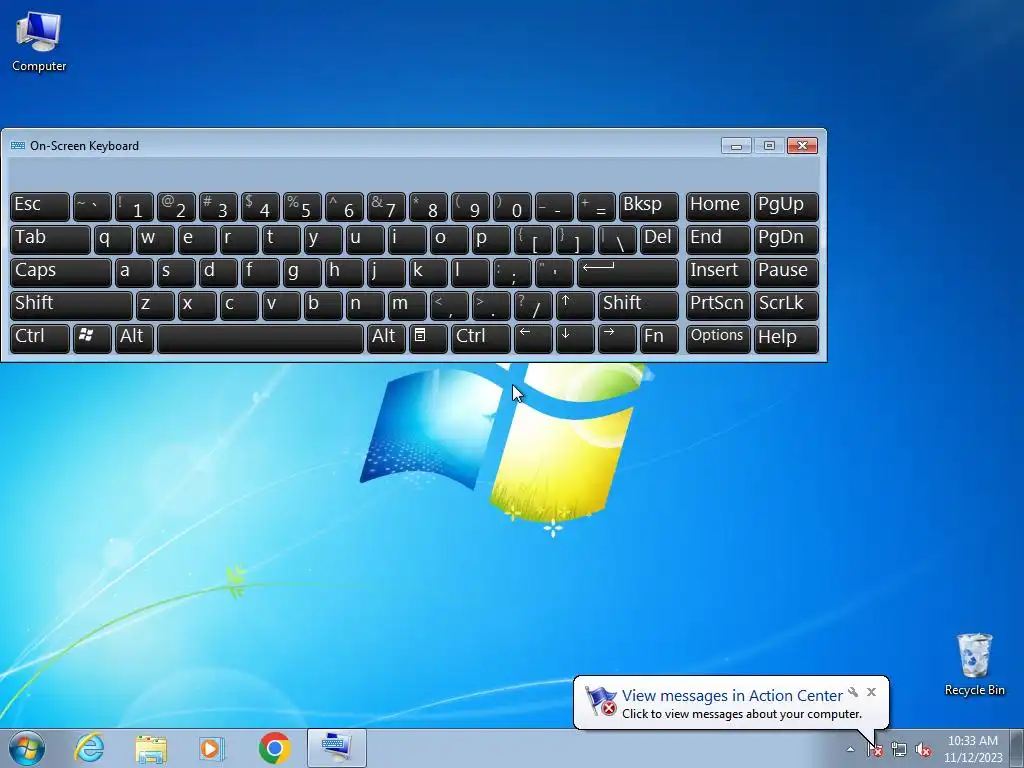The width and height of the screenshot is (1024, 768).
Task: Show hidden tray icons arrow
Action: coord(850,750)
